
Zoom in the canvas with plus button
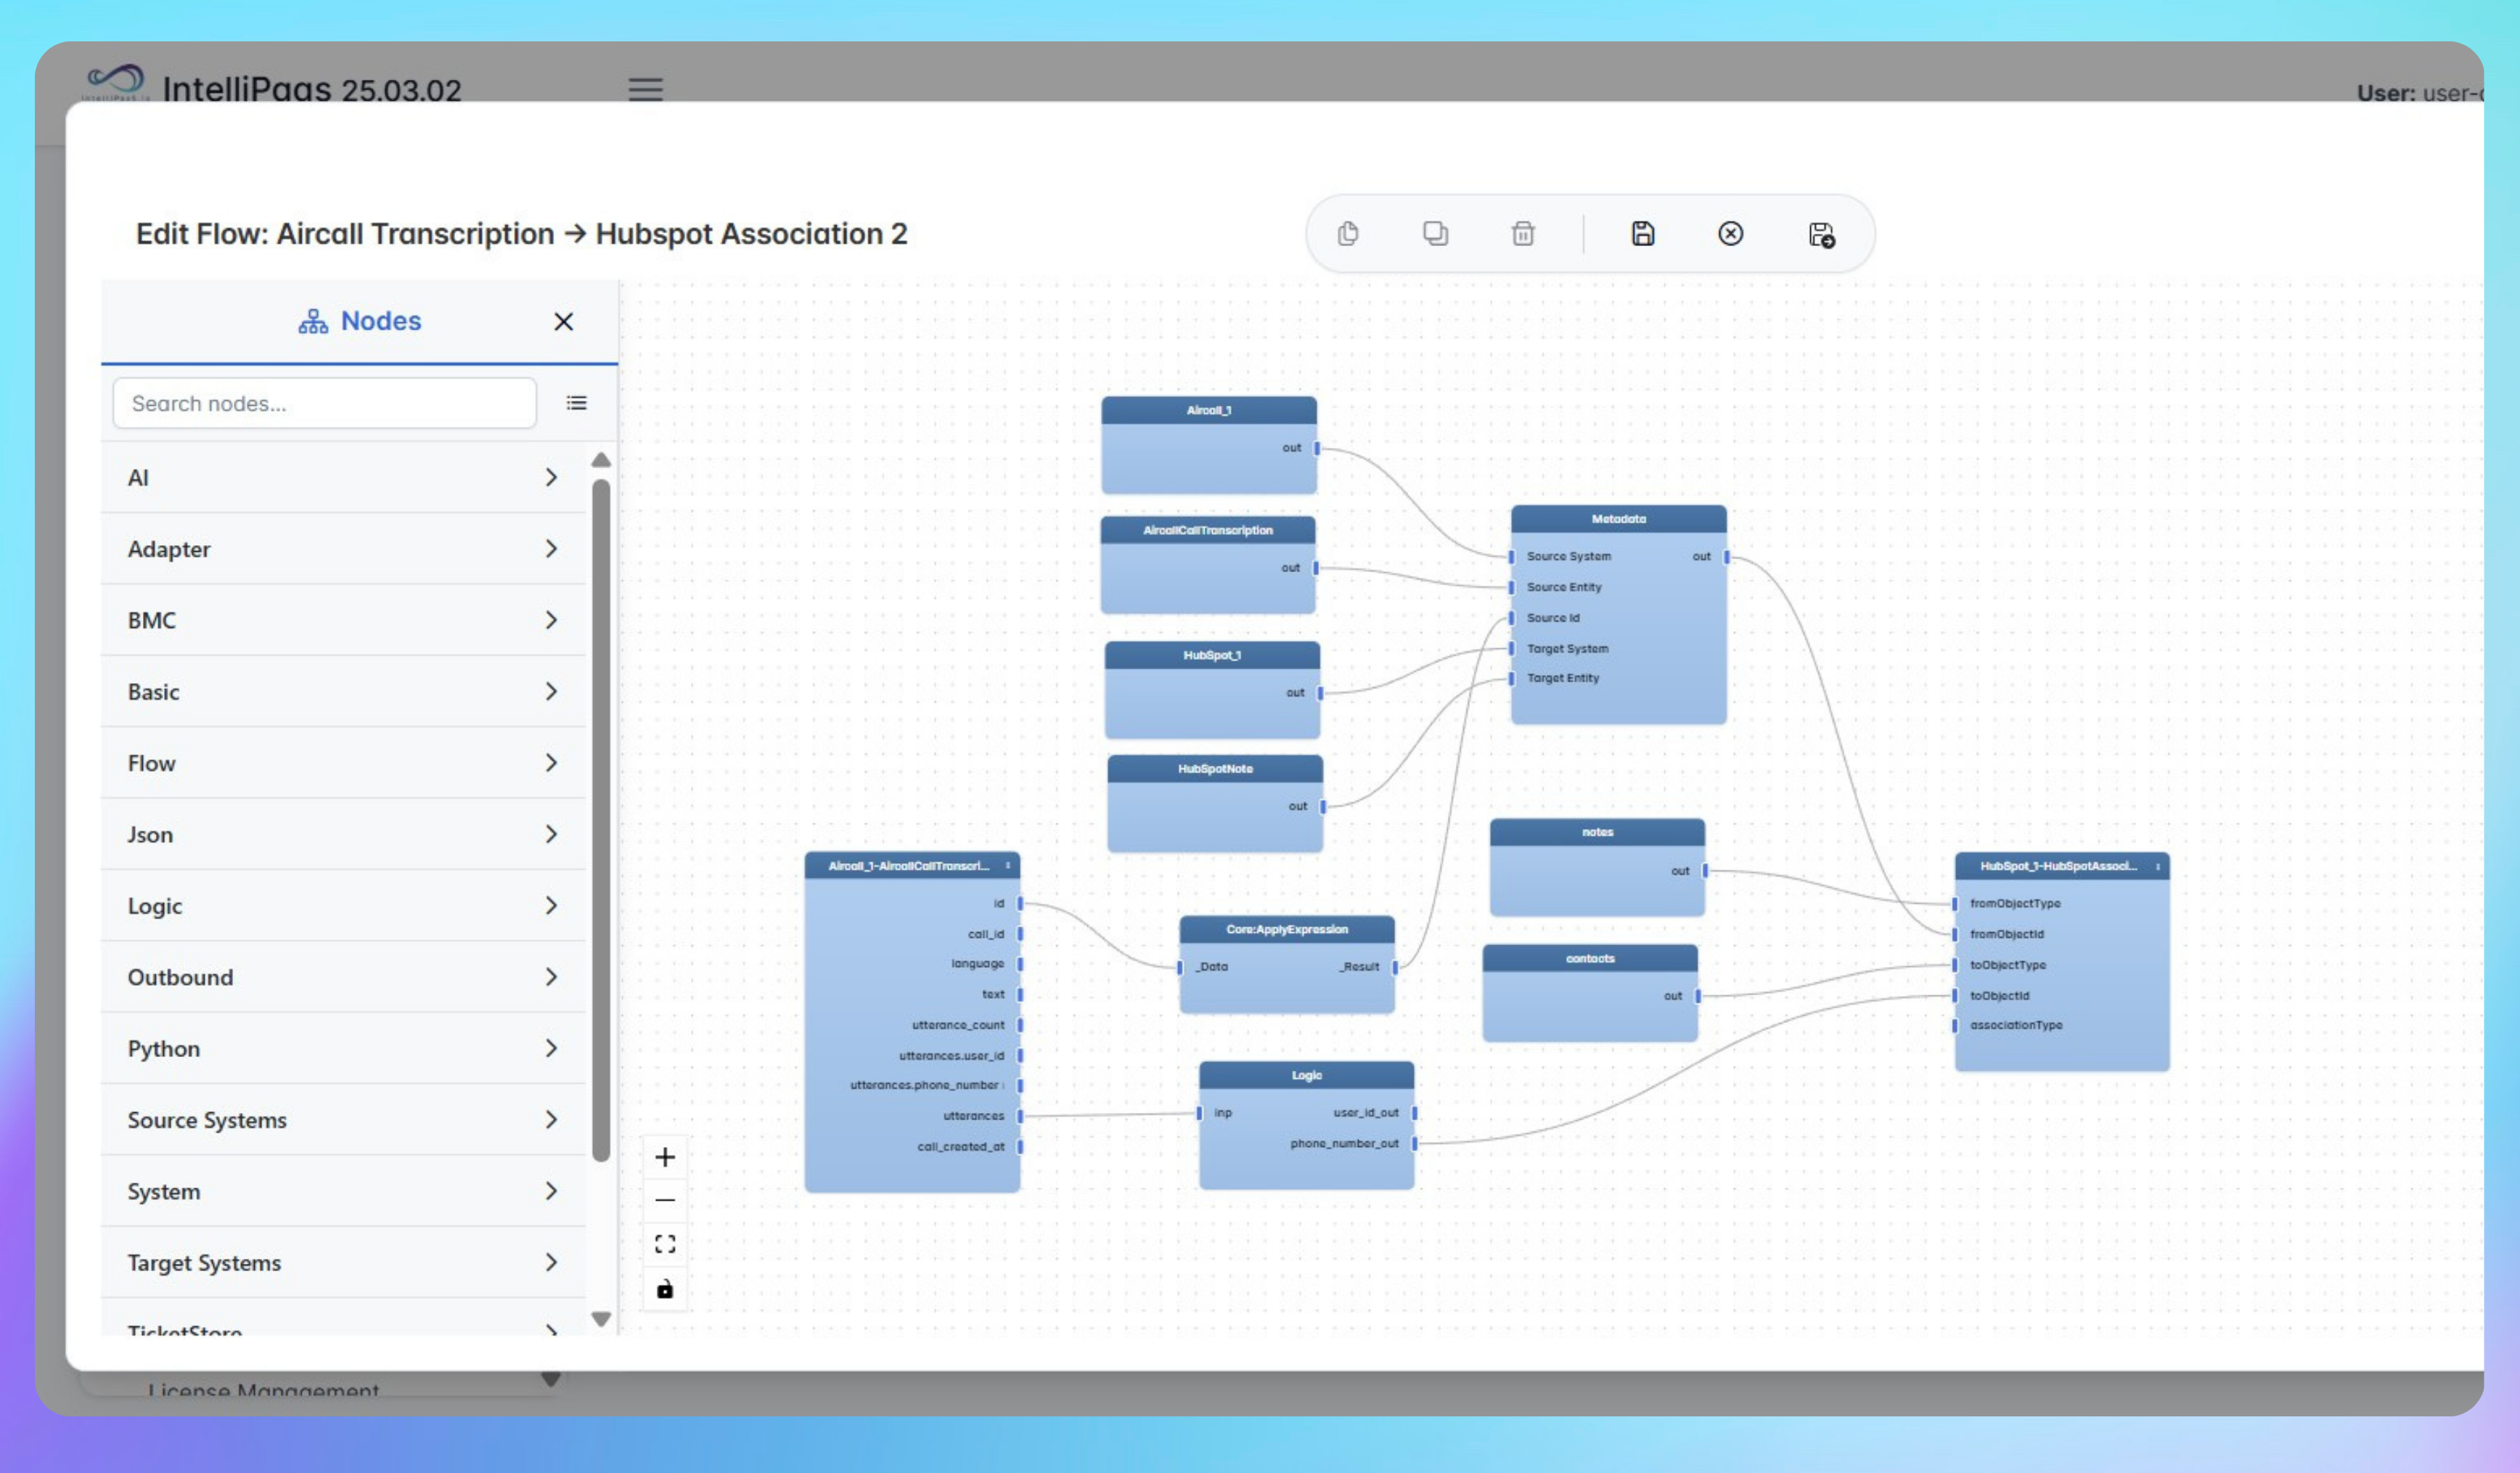(665, 1157)
